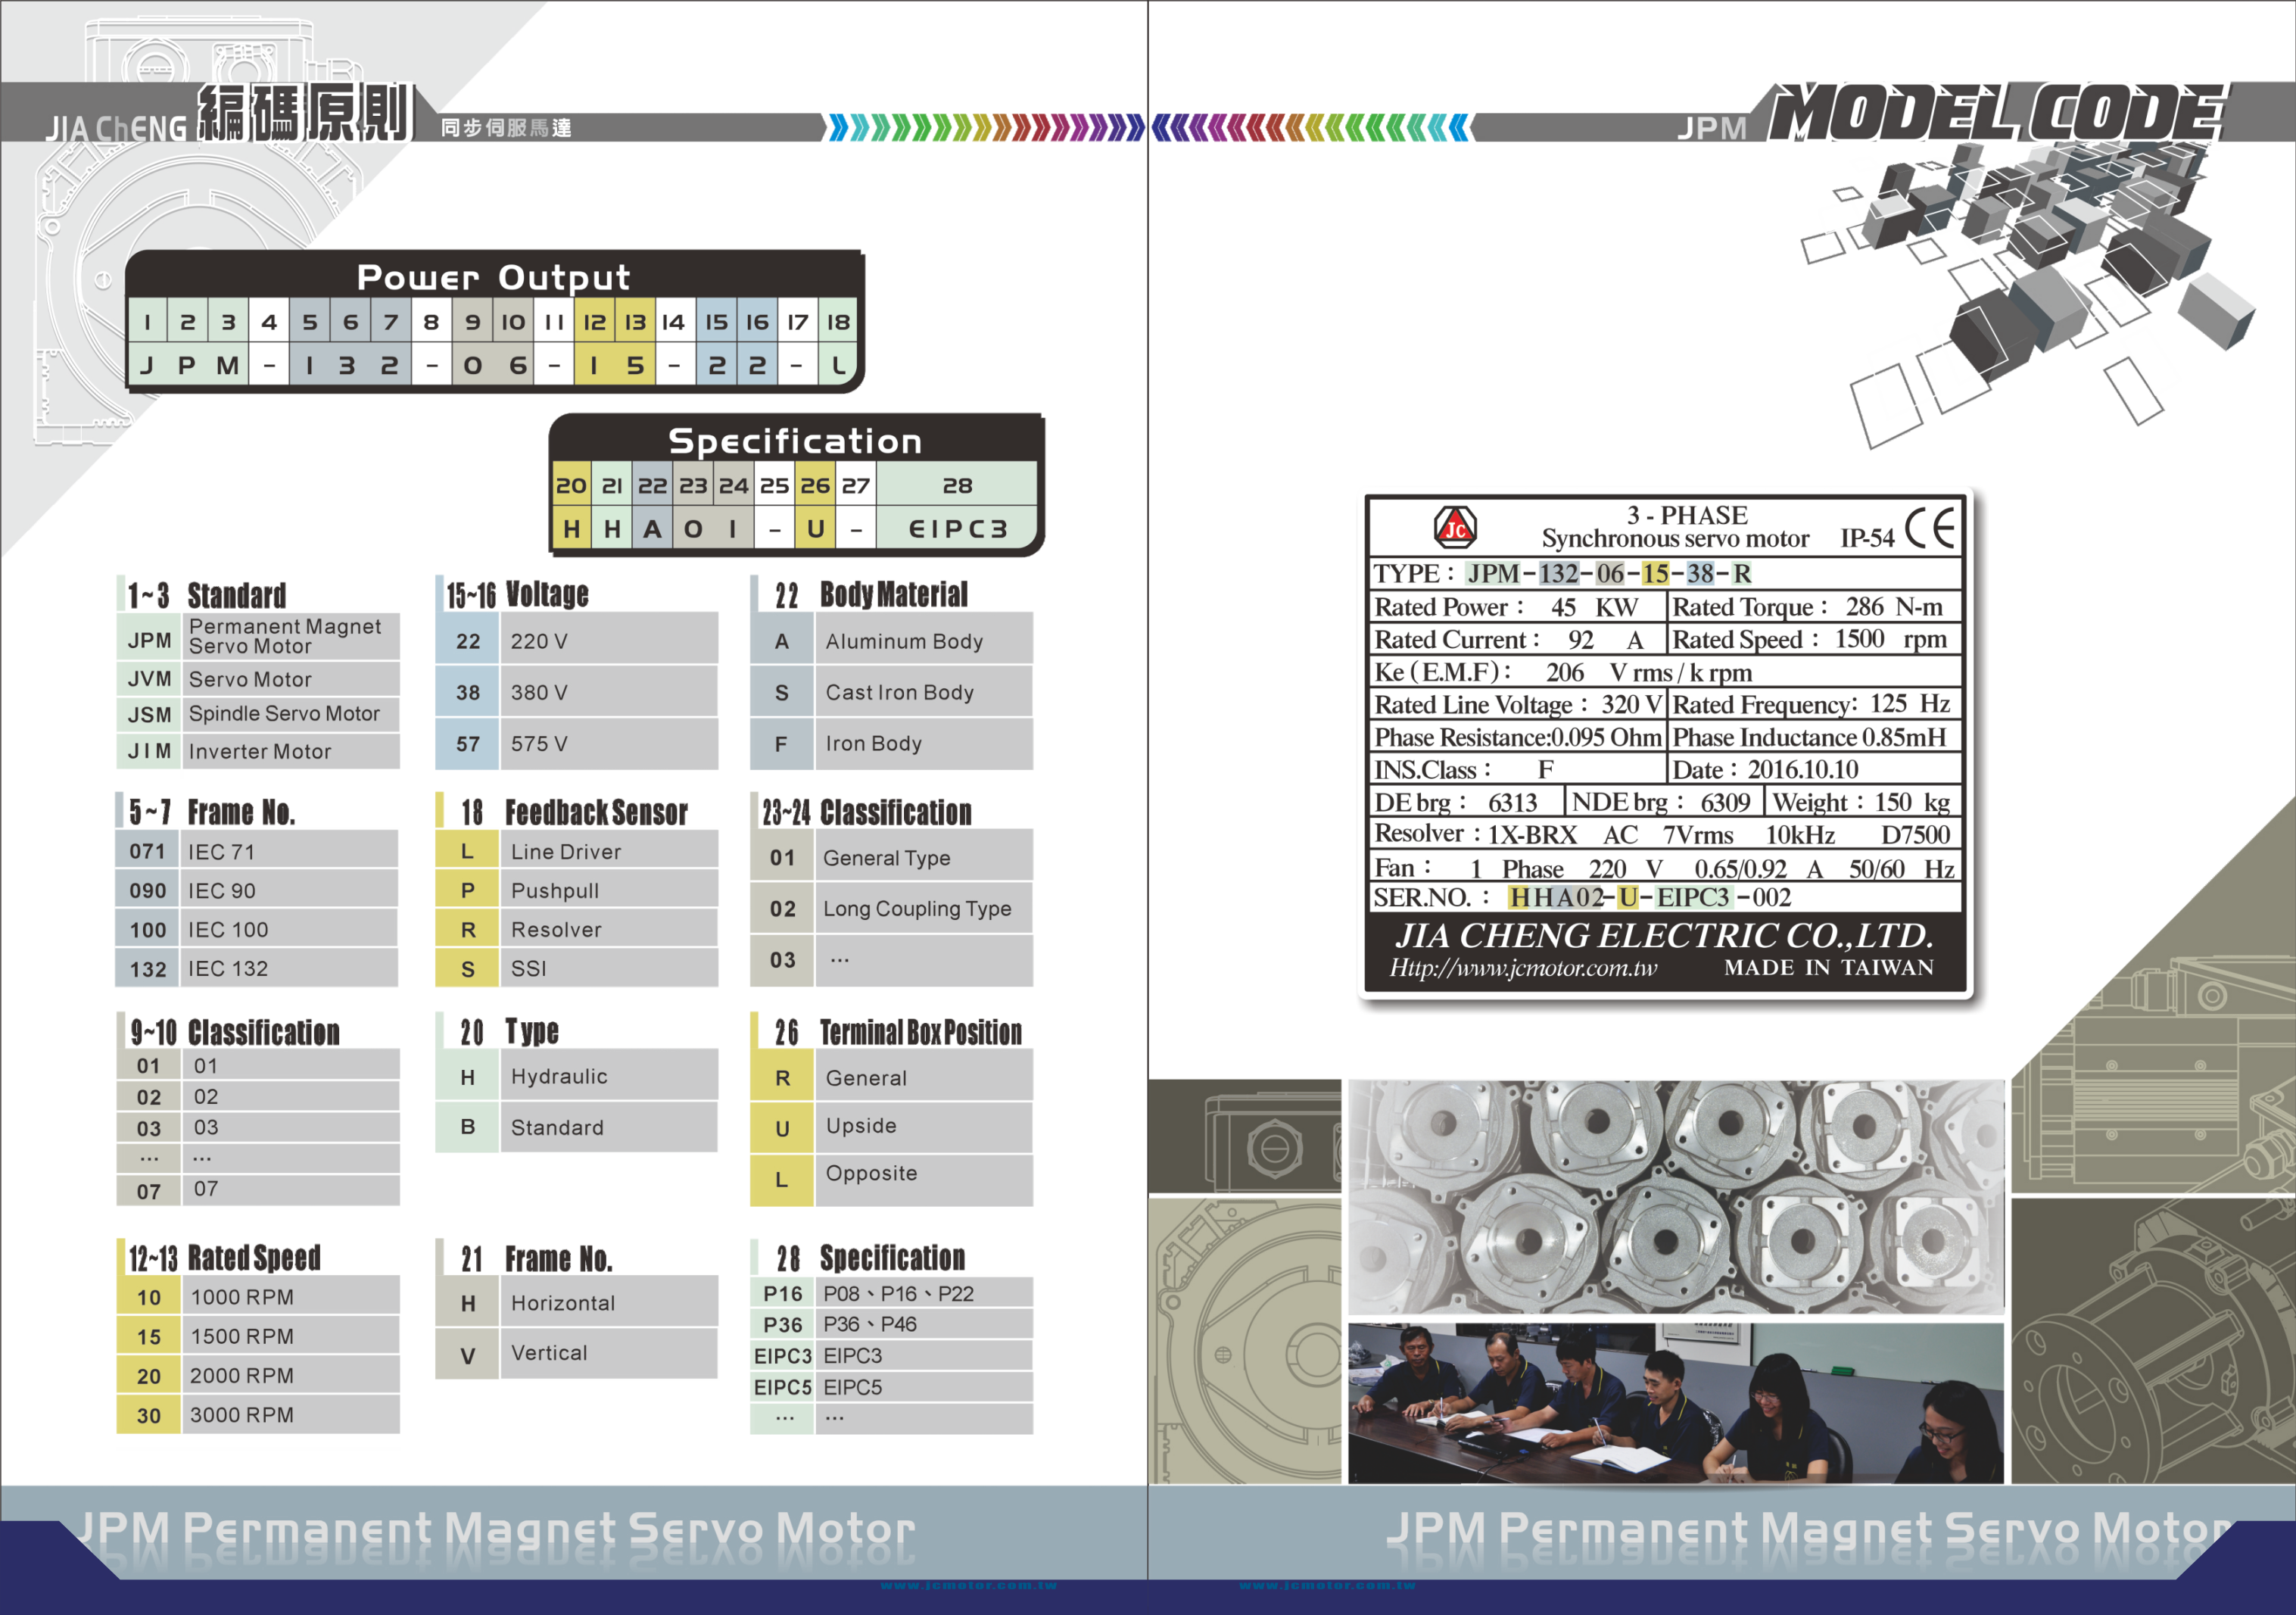Click the Power Output table header

pos(493,277)
